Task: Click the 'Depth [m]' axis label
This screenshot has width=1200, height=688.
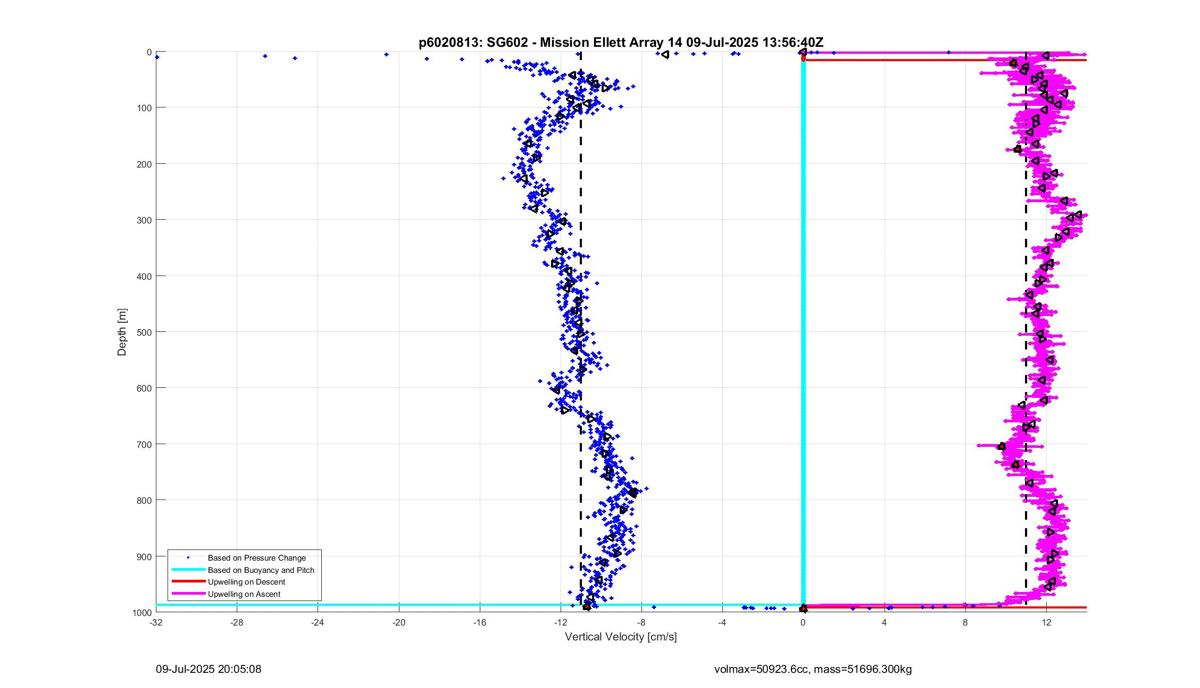Action: click(122, 332)
